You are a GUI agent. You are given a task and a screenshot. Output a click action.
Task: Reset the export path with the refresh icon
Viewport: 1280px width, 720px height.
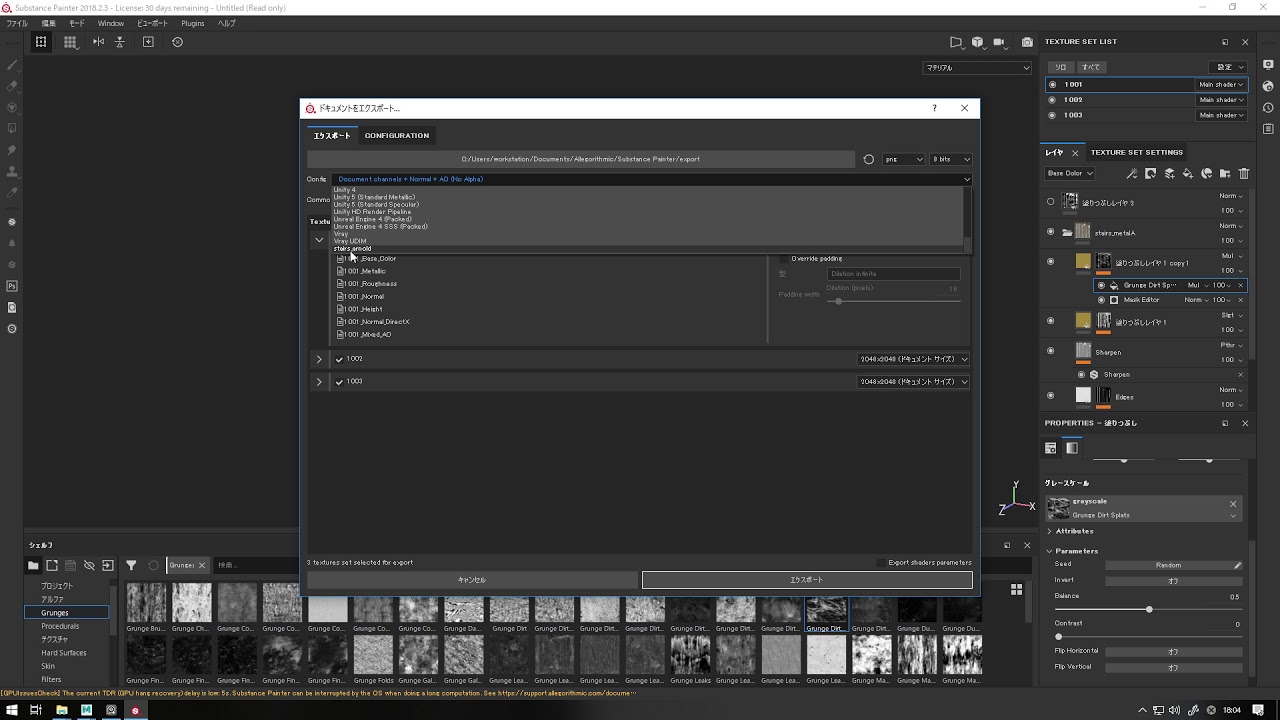point(868,159)
